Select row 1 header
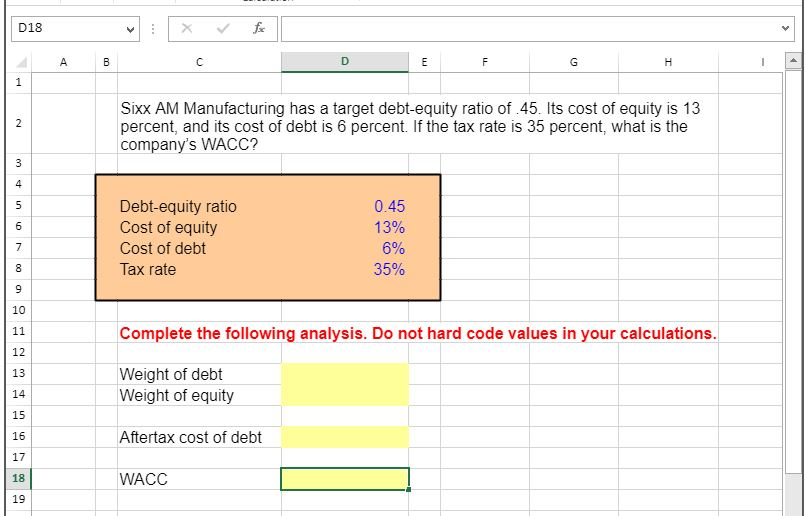805x516 pixels. tap(18, 82)
